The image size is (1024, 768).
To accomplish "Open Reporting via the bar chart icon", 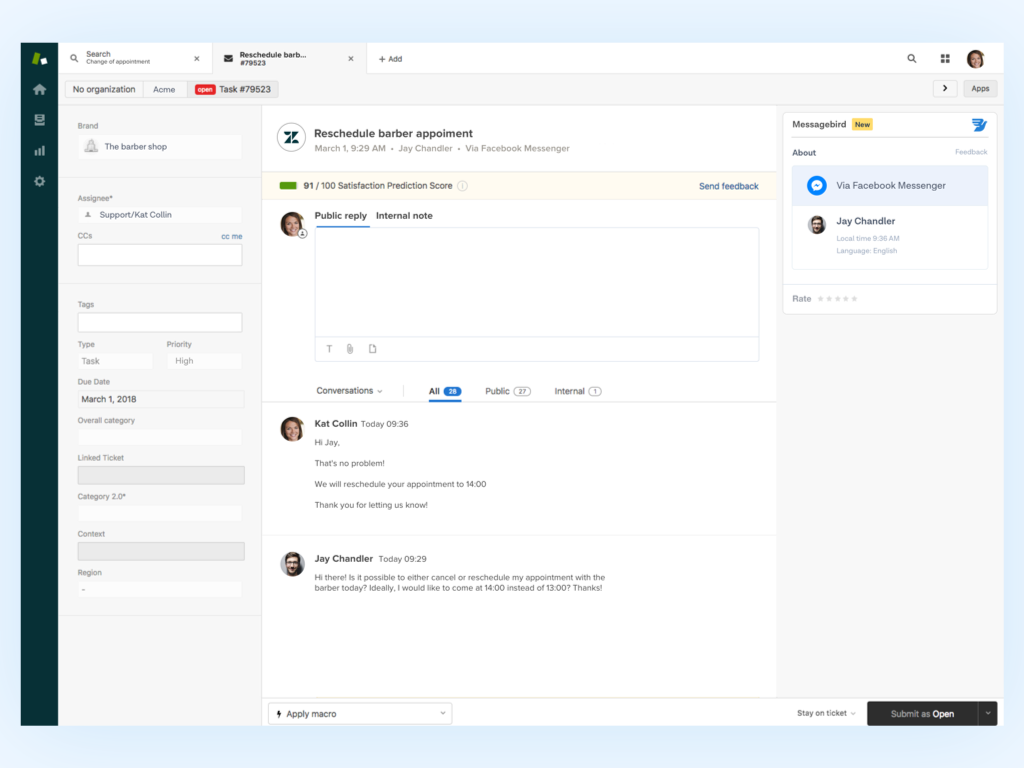I will click(x=38, y=150).
